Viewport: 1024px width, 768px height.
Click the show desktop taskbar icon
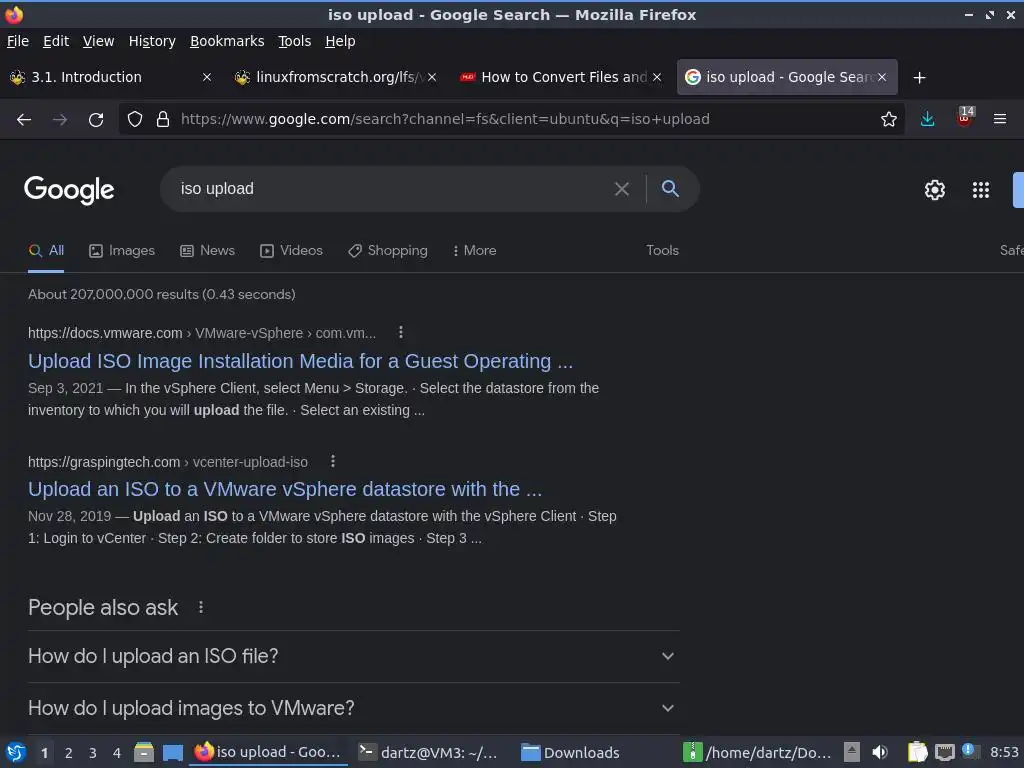[172, 753]
